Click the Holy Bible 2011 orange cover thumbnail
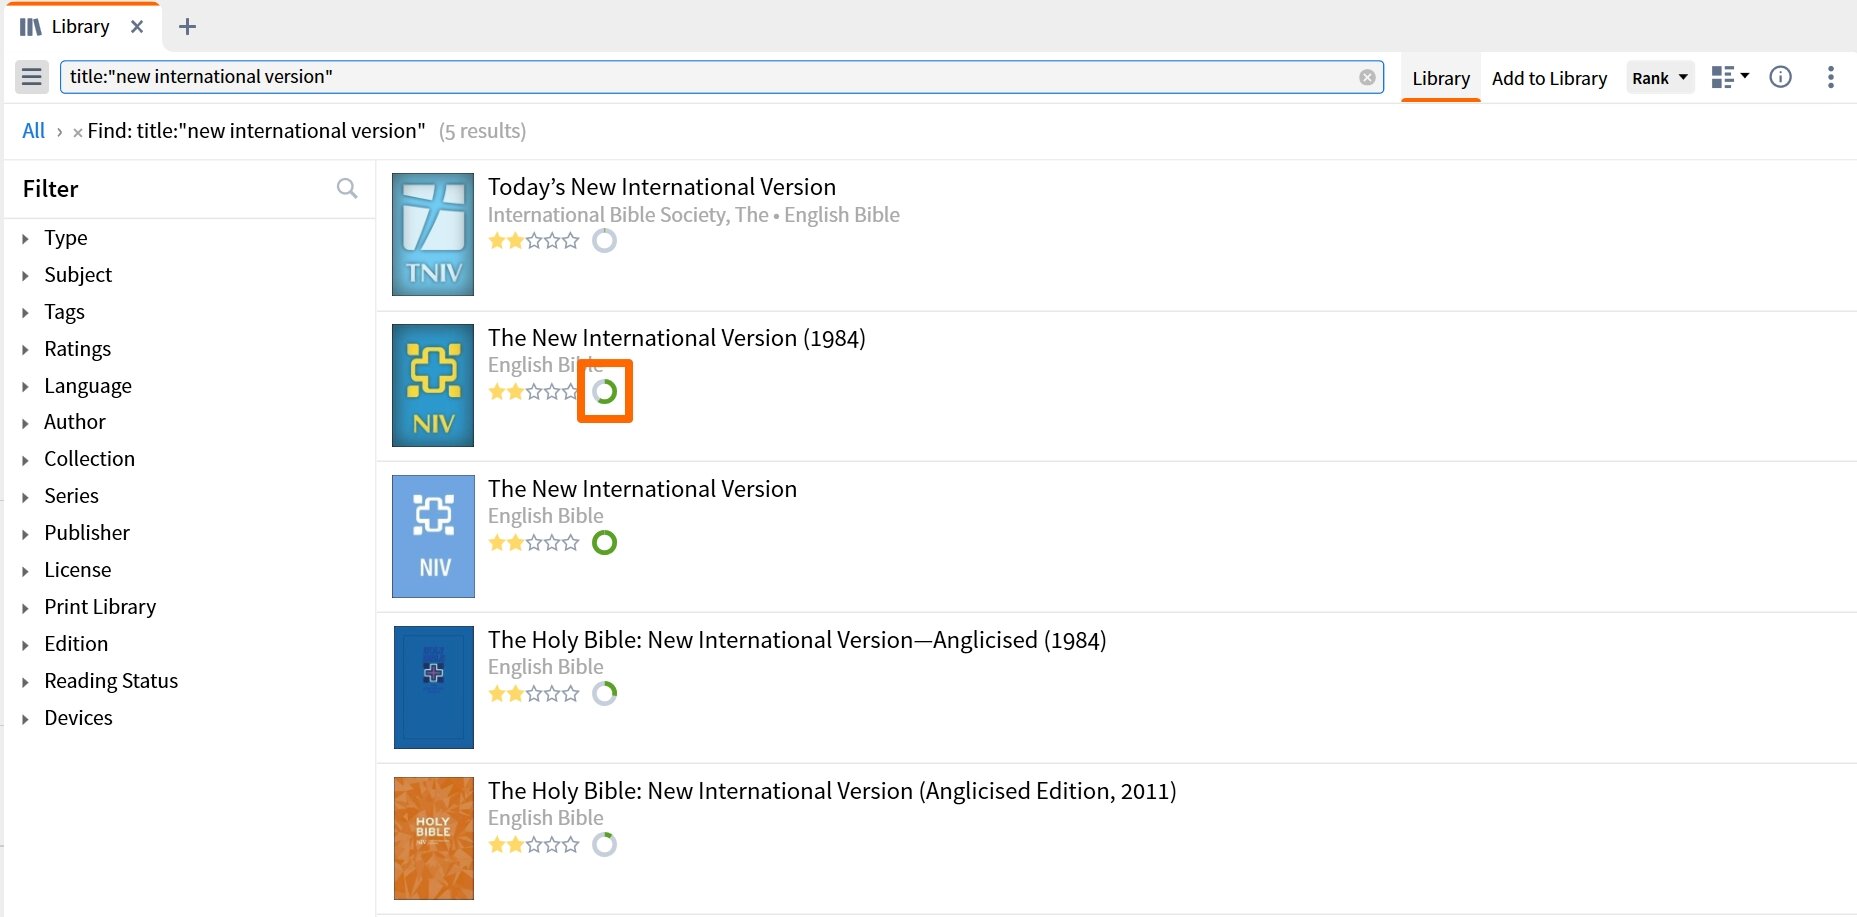The height and width of the screenshot is (917, 1857). 433,838
